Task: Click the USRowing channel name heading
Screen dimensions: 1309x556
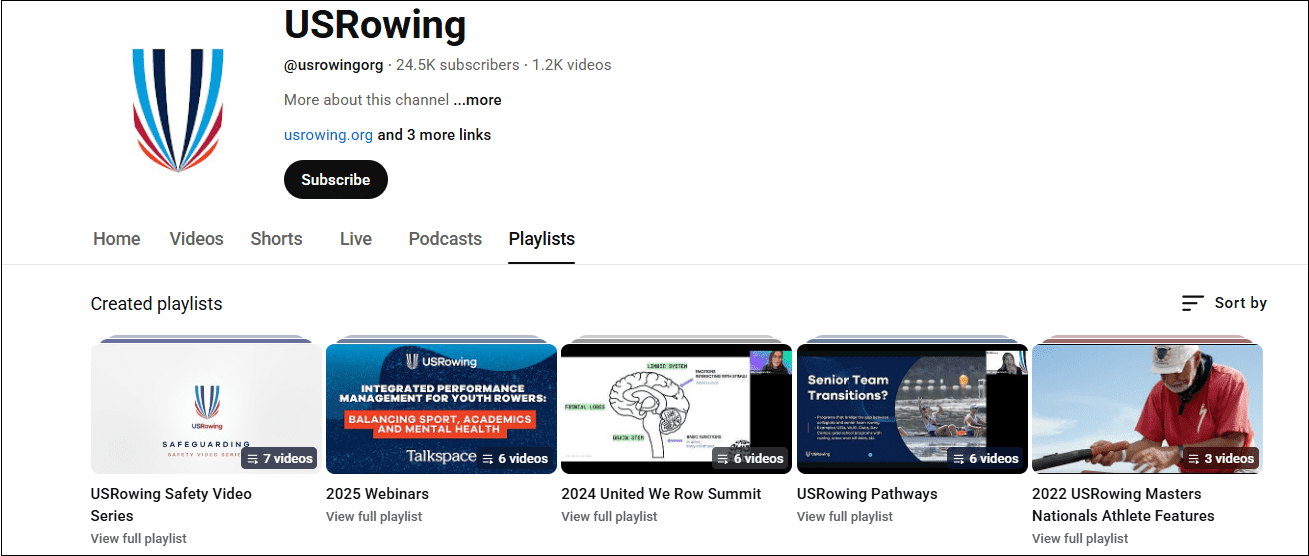Action: (375, 24)
